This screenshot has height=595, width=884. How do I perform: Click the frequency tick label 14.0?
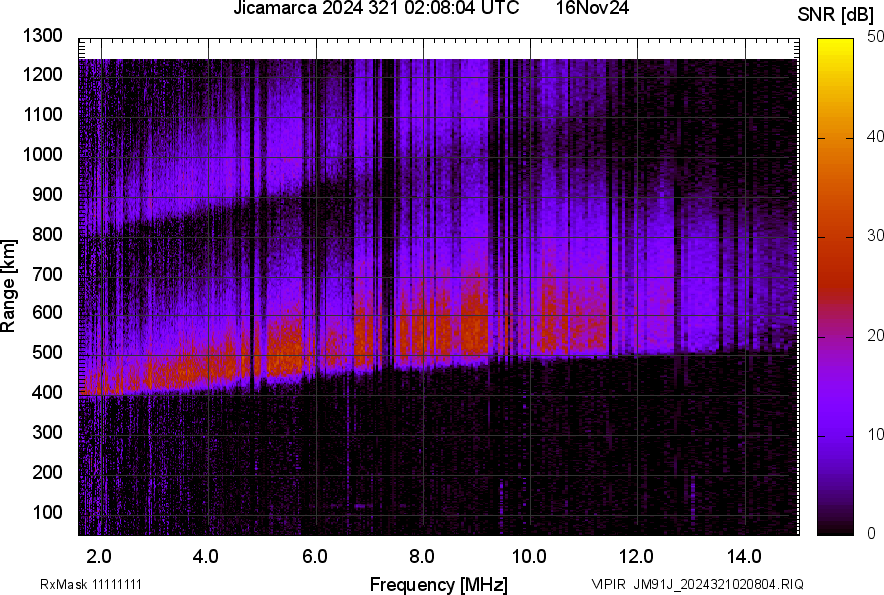tap(744, 557)
